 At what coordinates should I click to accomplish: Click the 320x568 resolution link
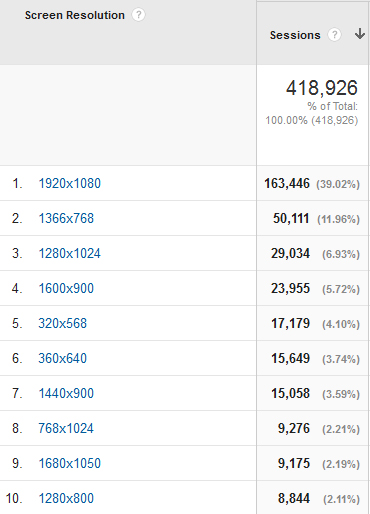pyautogui.click(x=62, y=323)
